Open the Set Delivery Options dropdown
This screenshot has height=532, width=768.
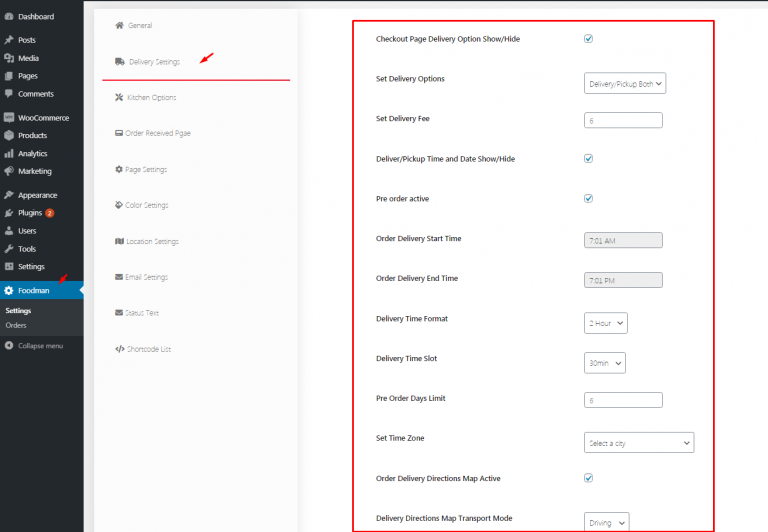point(624,84)
